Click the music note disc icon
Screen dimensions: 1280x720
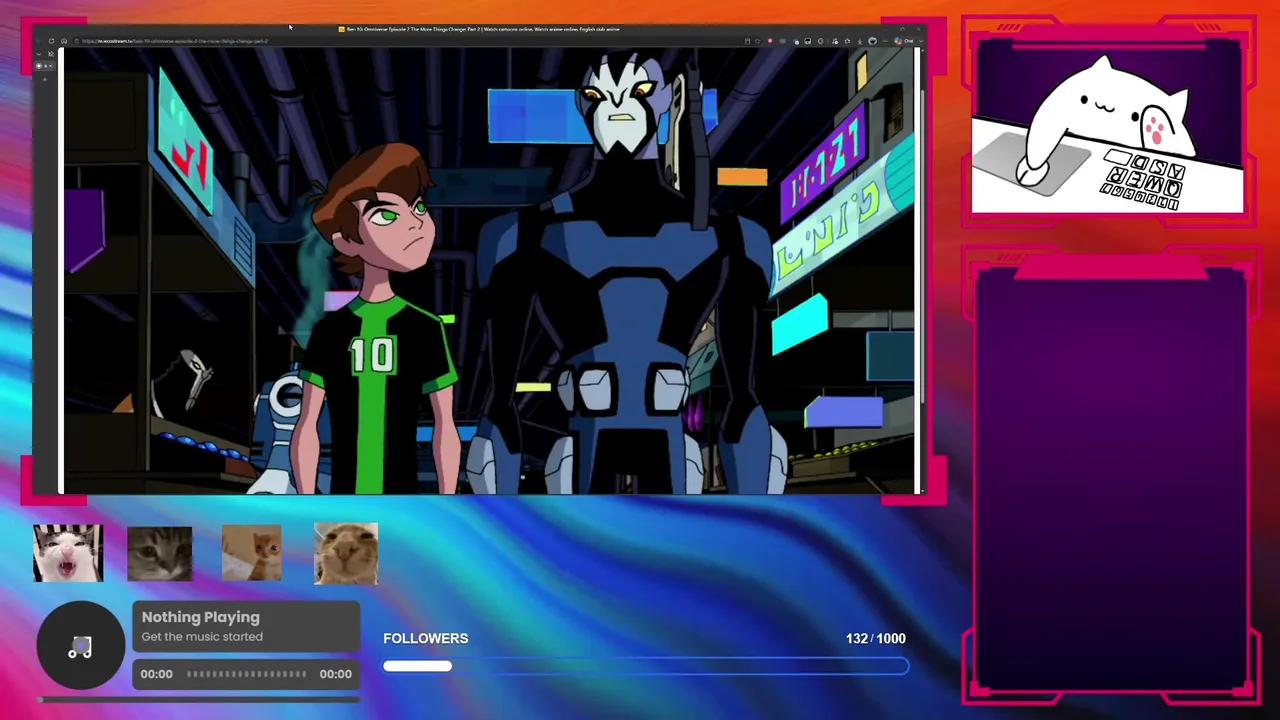[81, 647]
